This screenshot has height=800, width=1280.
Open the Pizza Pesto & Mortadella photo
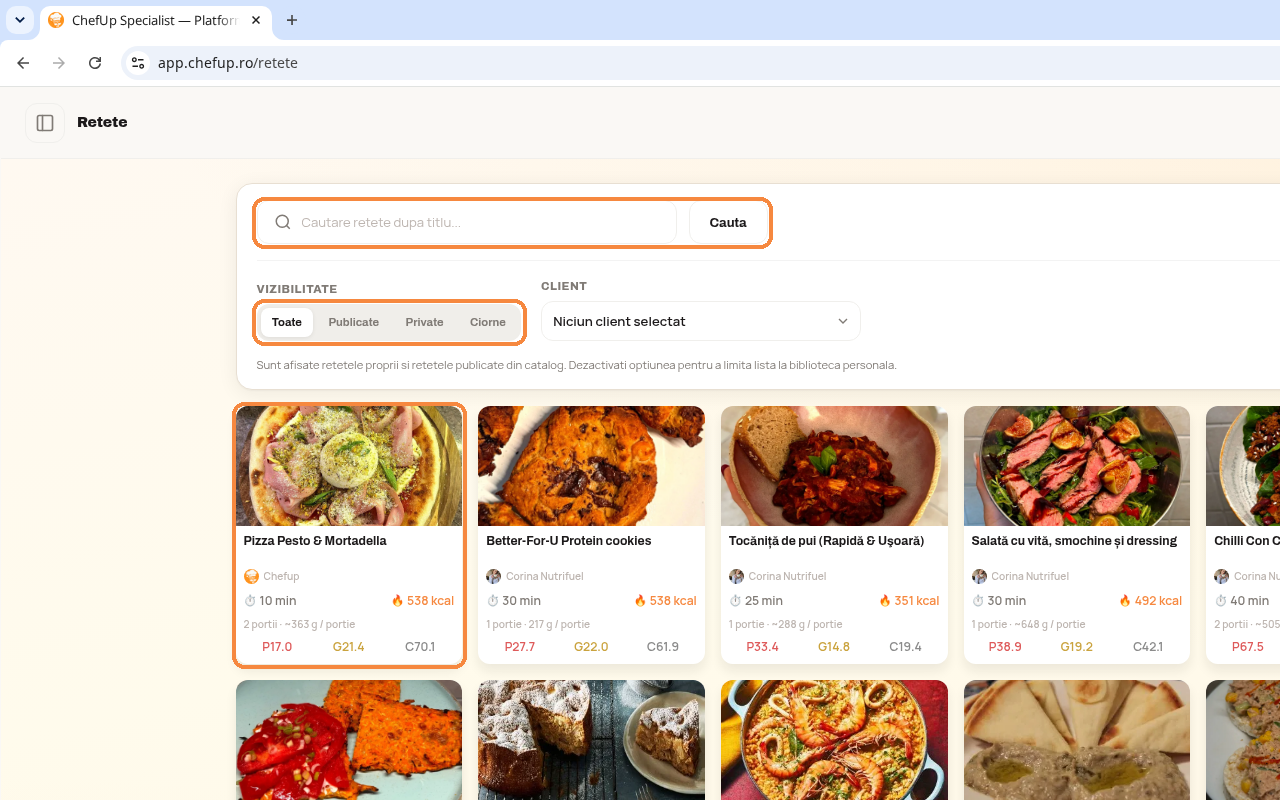(x=349, y=466)
